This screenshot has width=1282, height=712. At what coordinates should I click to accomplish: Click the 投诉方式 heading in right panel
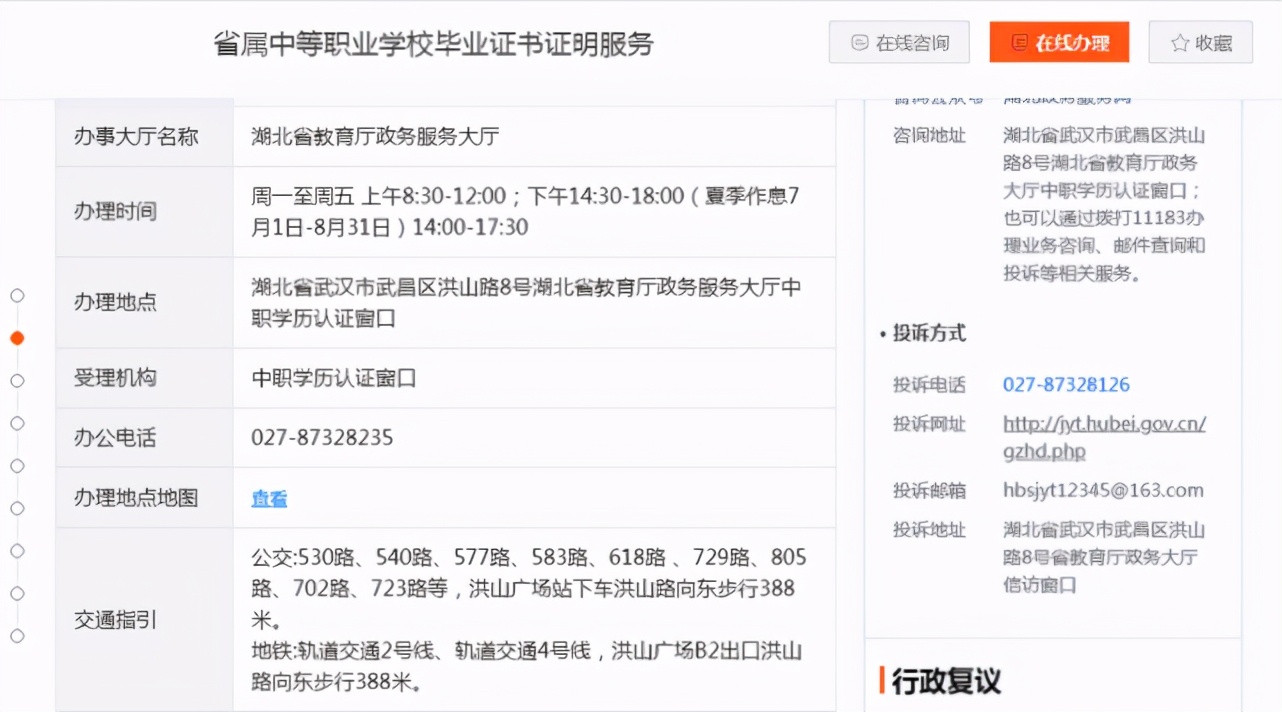pos(931,333)
